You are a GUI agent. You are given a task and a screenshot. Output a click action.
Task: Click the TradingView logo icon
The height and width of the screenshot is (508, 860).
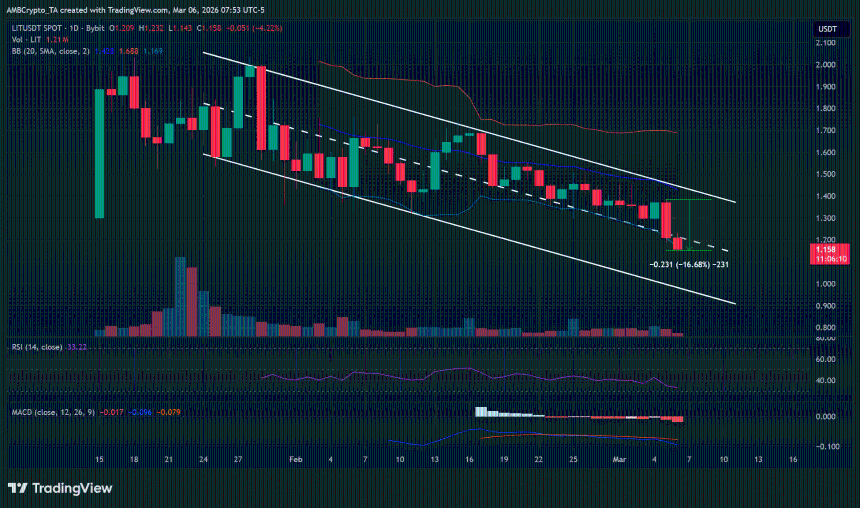17,488
